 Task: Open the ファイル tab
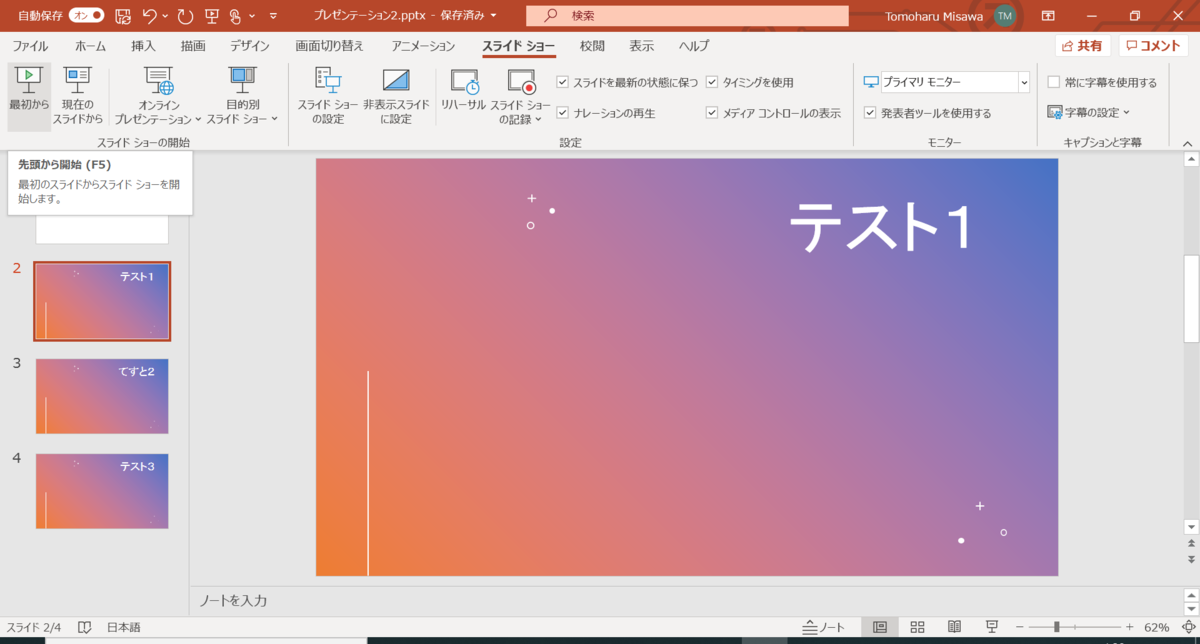tap(30, 46)
